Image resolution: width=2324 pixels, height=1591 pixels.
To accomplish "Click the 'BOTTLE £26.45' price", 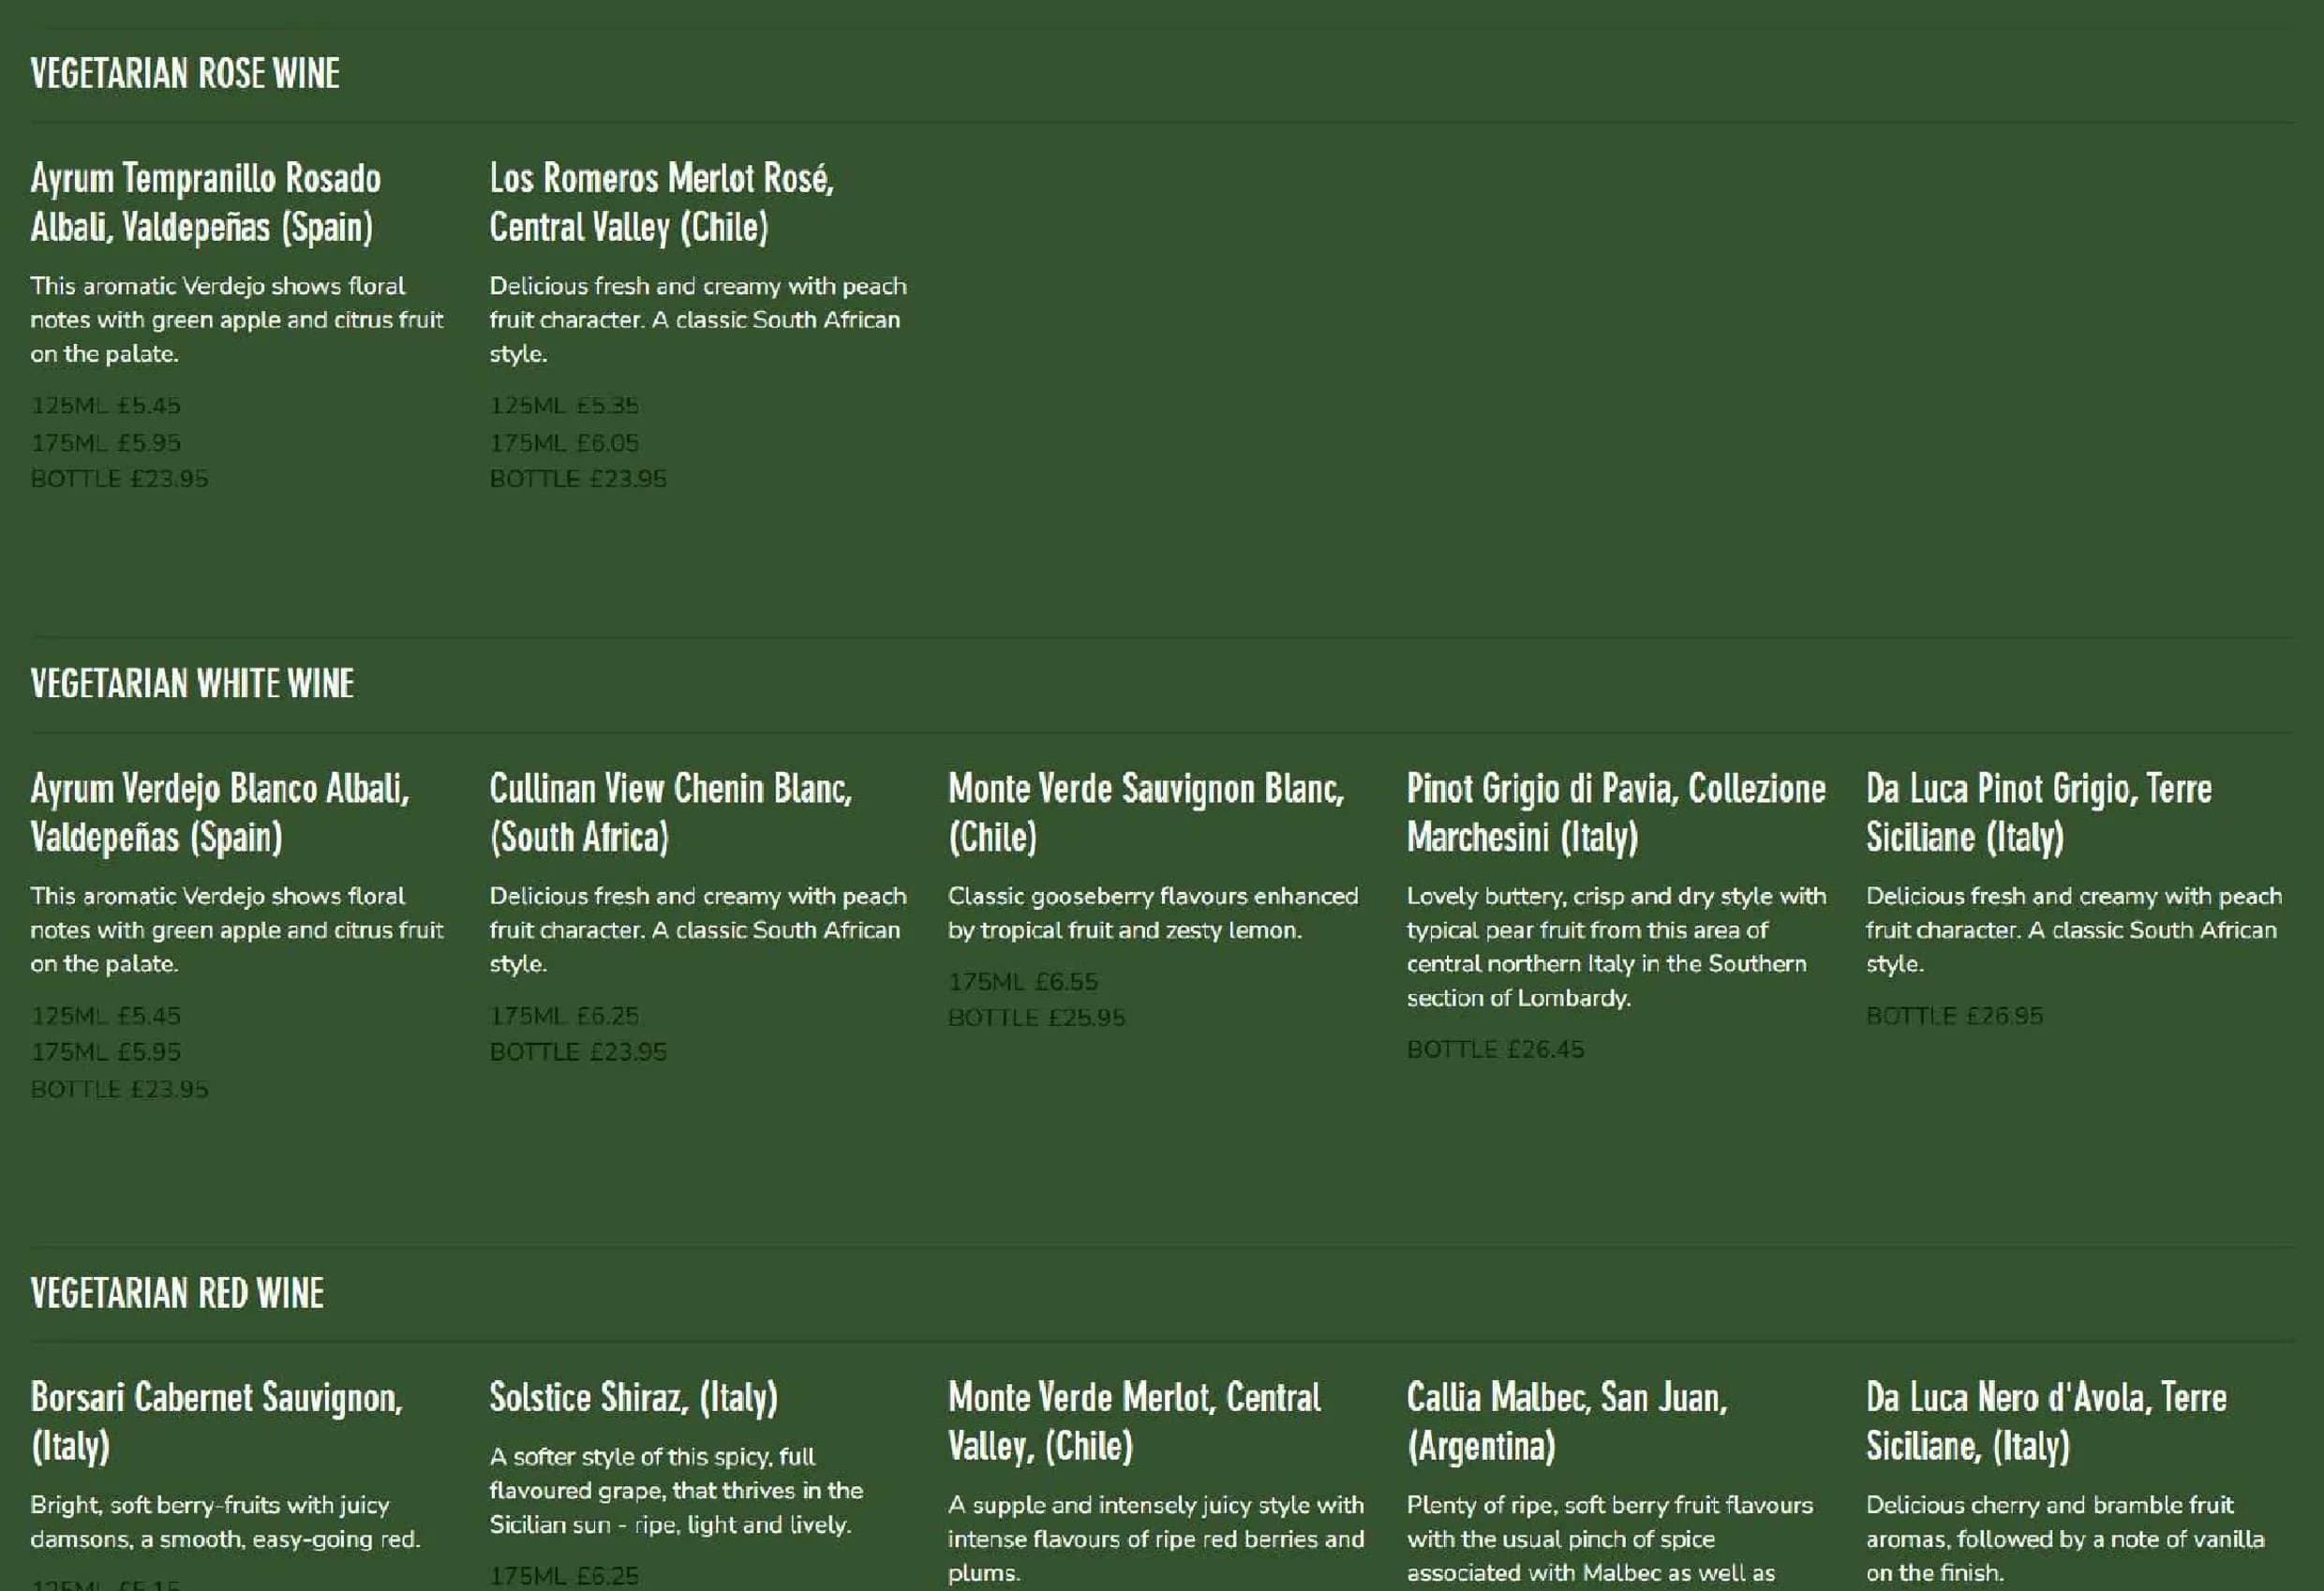I will click(1496, 1050).
